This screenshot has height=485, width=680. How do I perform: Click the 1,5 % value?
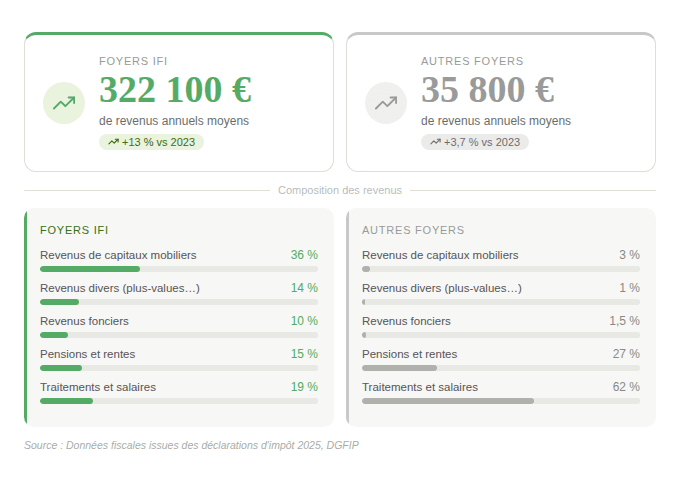click(624, 321)
